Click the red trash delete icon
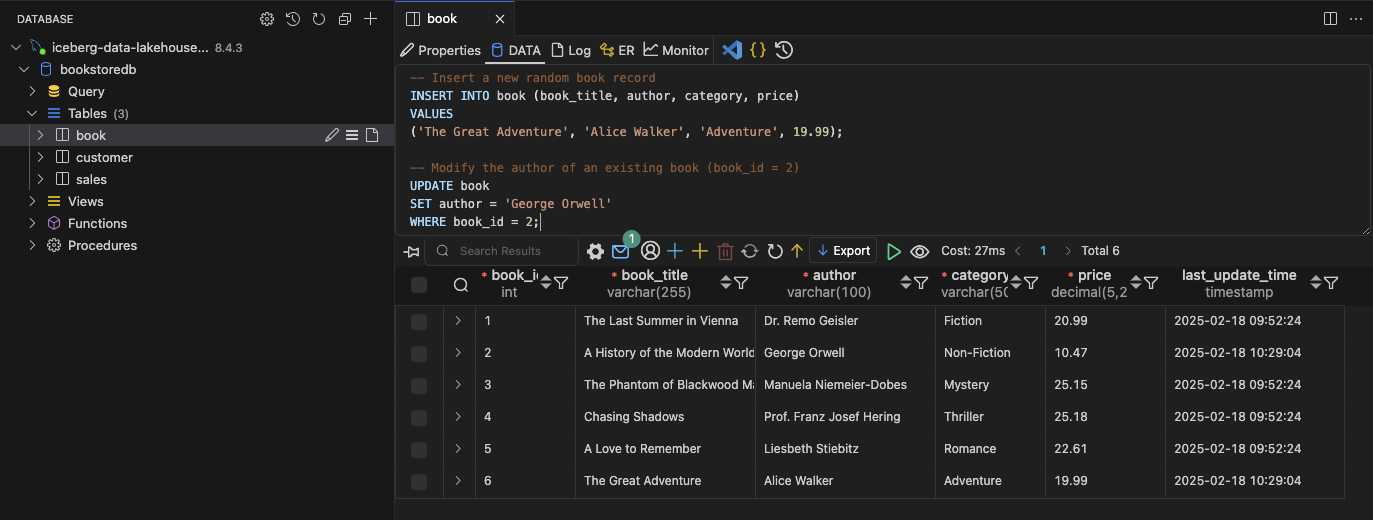The height and width of the screenshot is (520, 1373). point(726,251)
